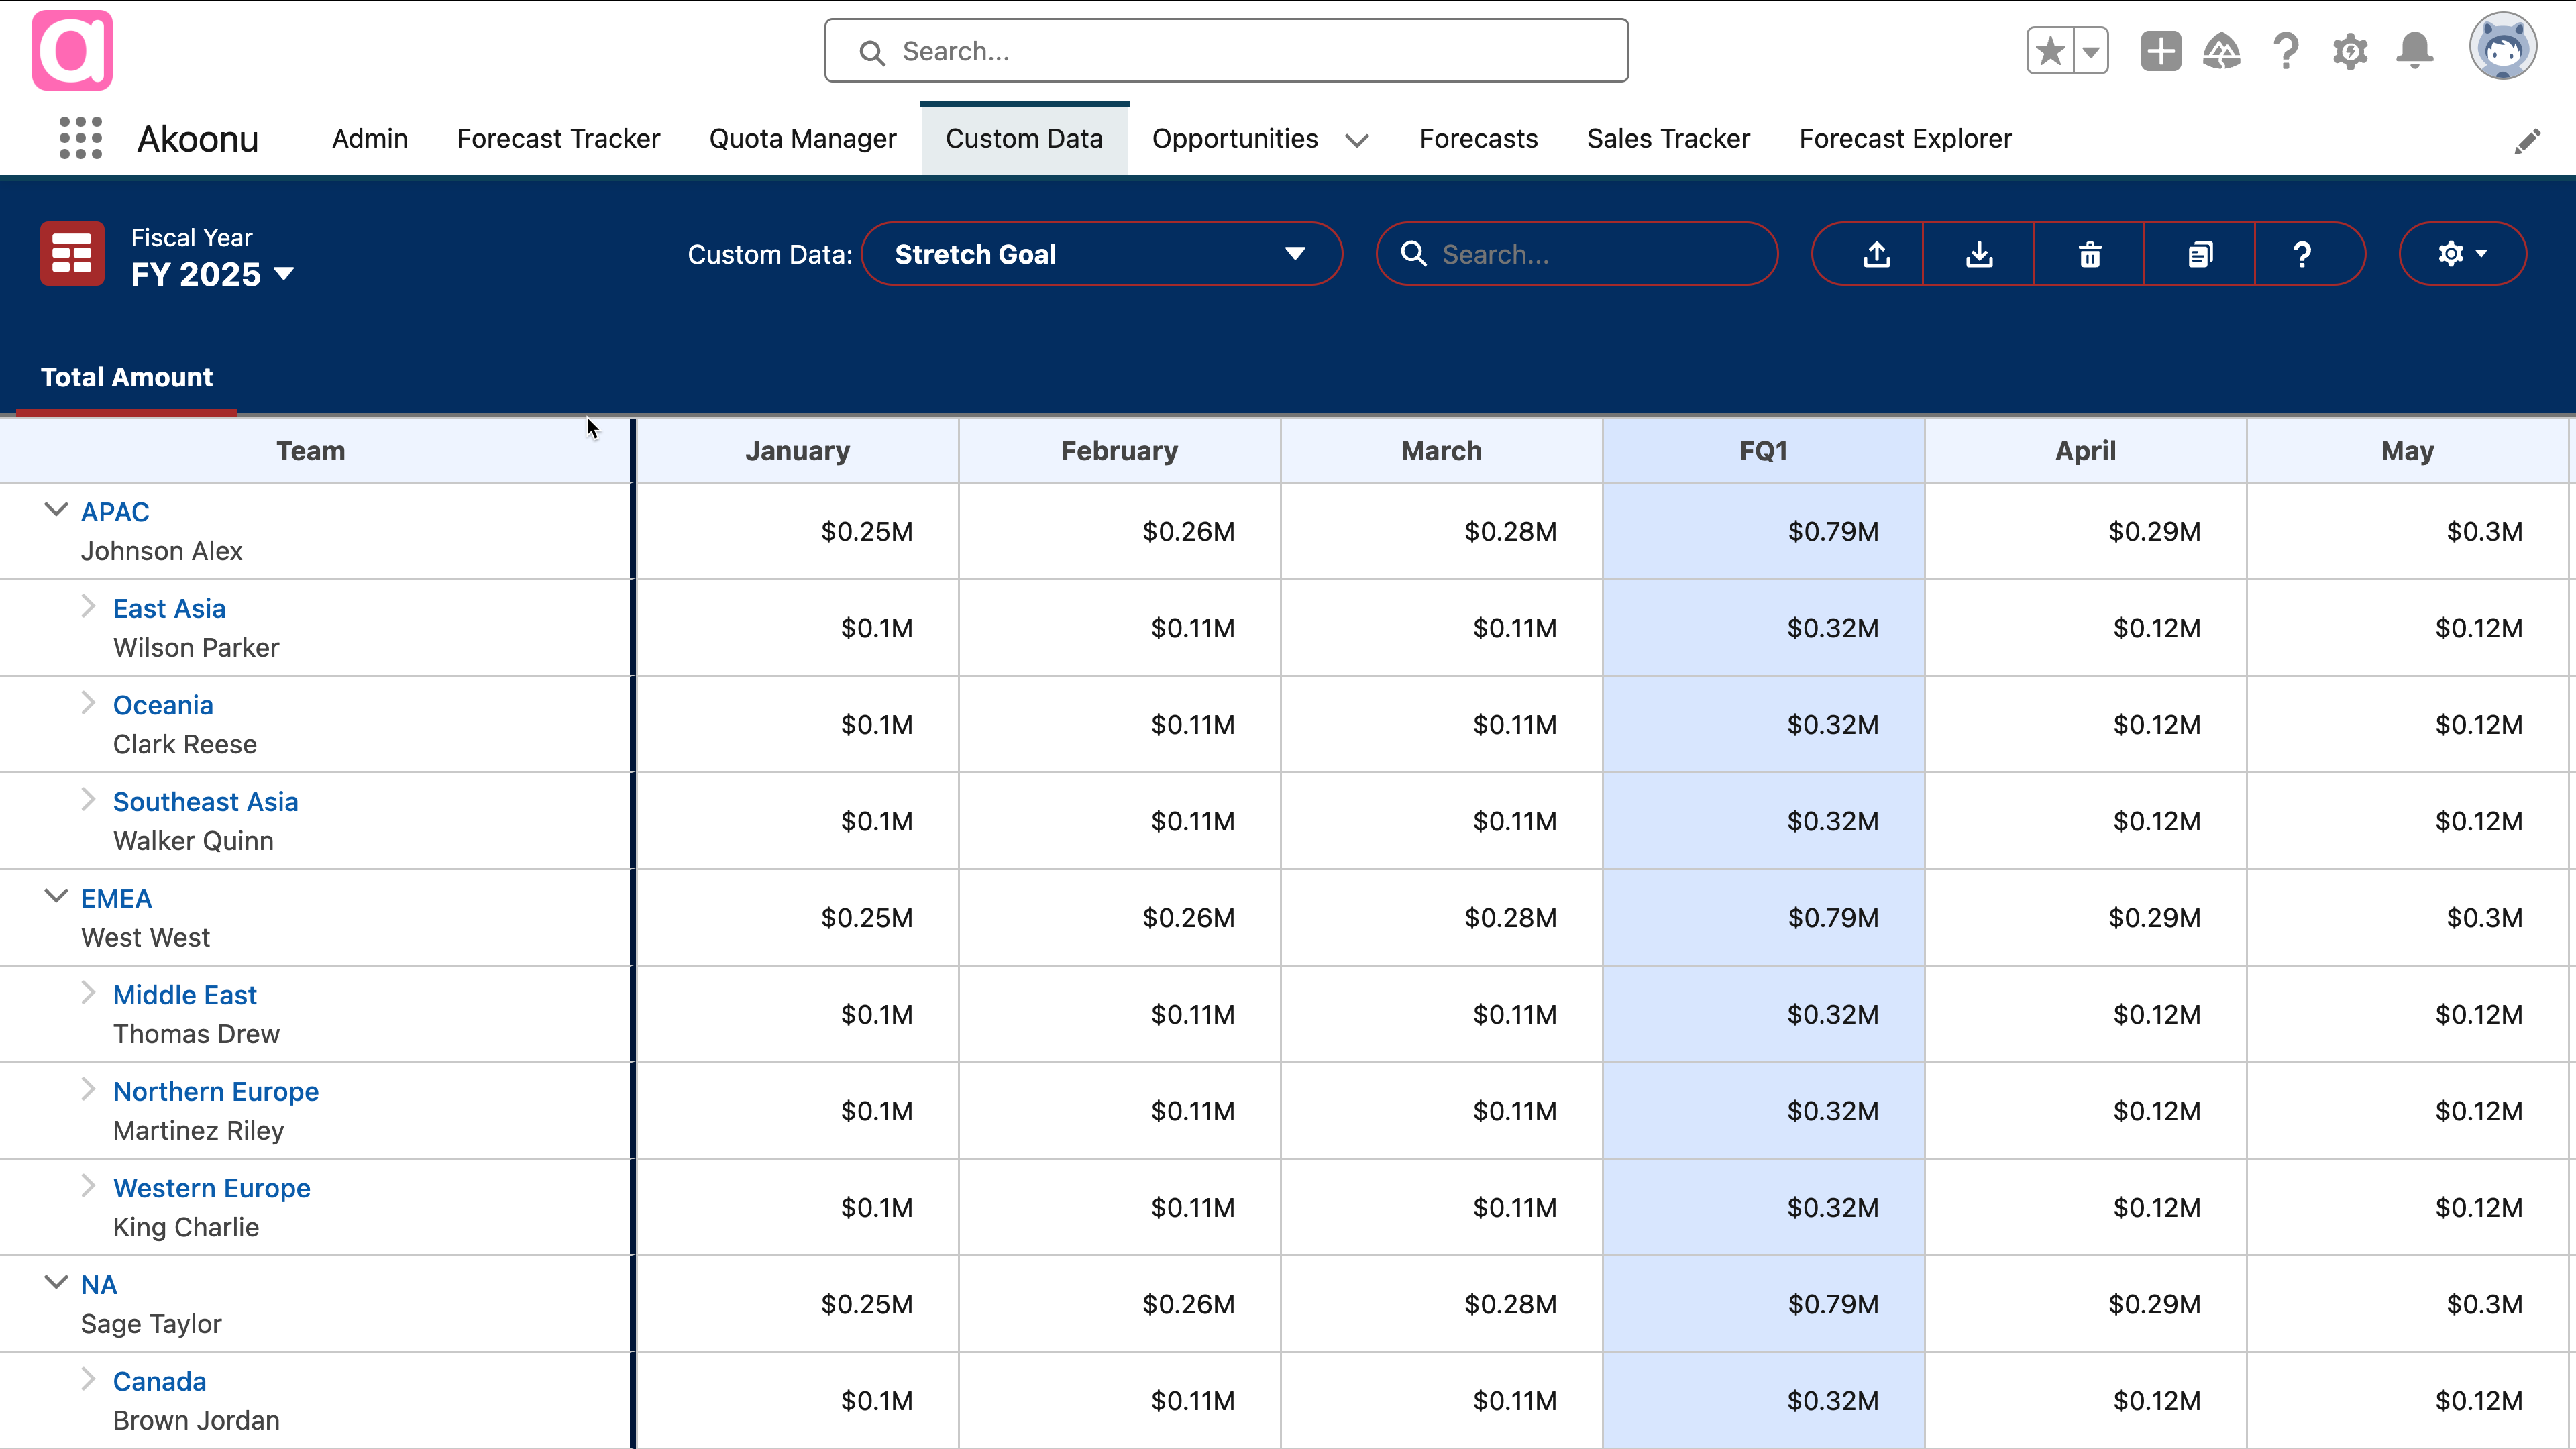Image resolution: width=2576 pixels, height=1449 pixels.
Task: Expand the Southeast Asia row
Action: [x=88, y=800]
